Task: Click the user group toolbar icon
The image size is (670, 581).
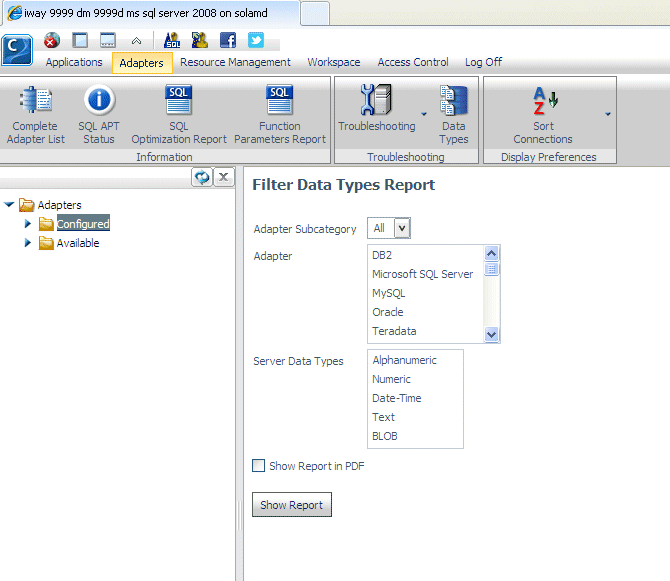Action: 200,41
